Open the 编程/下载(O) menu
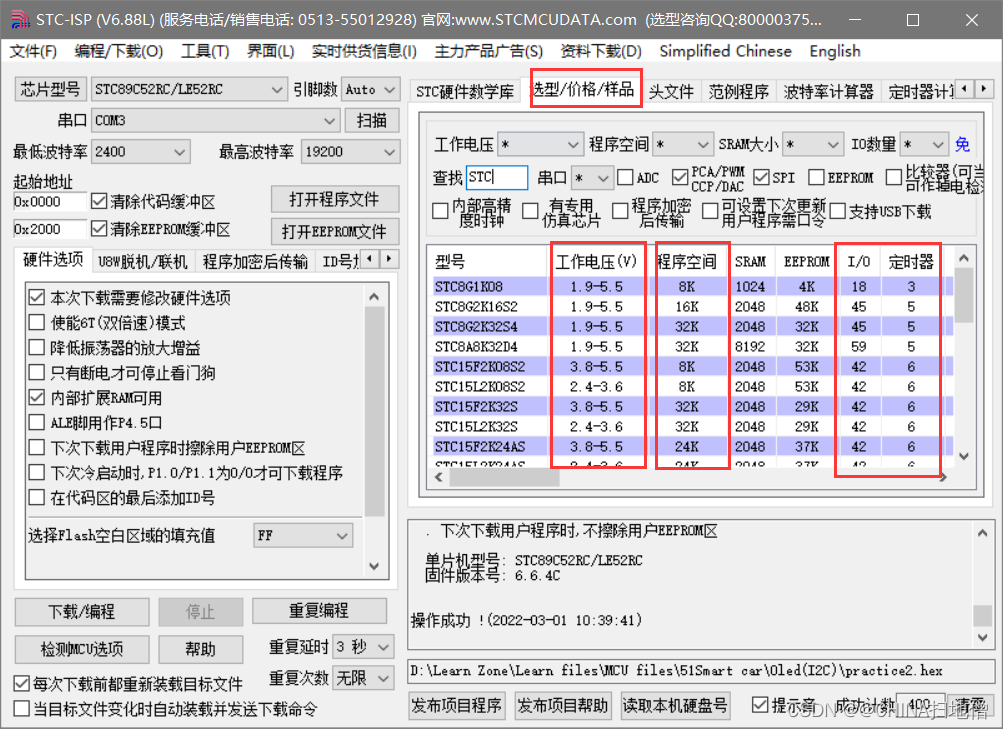1003x729 pixels. pyautogui.click(x=118, y=51)
